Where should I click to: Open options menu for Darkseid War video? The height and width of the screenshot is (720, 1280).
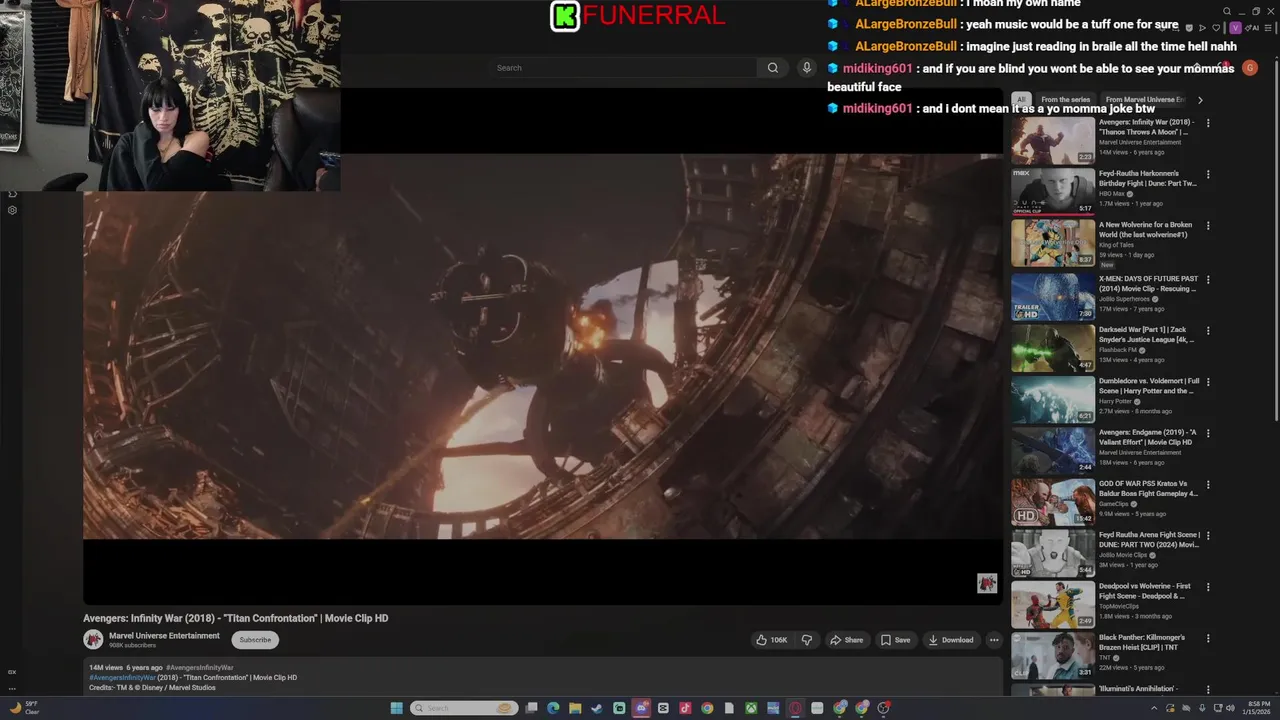[1208, 330]
